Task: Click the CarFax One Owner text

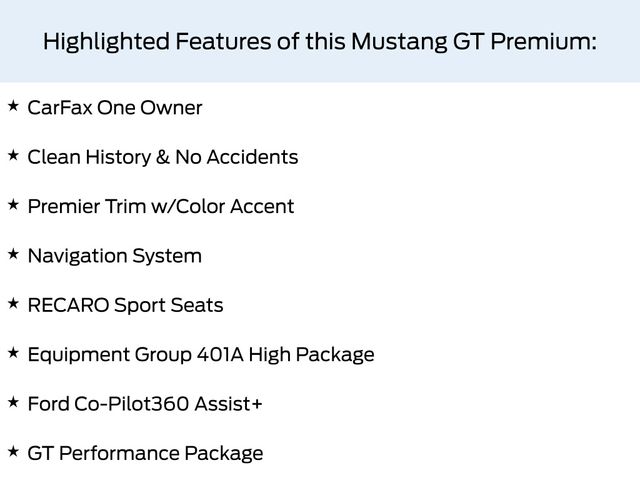Action: (115, 107)
